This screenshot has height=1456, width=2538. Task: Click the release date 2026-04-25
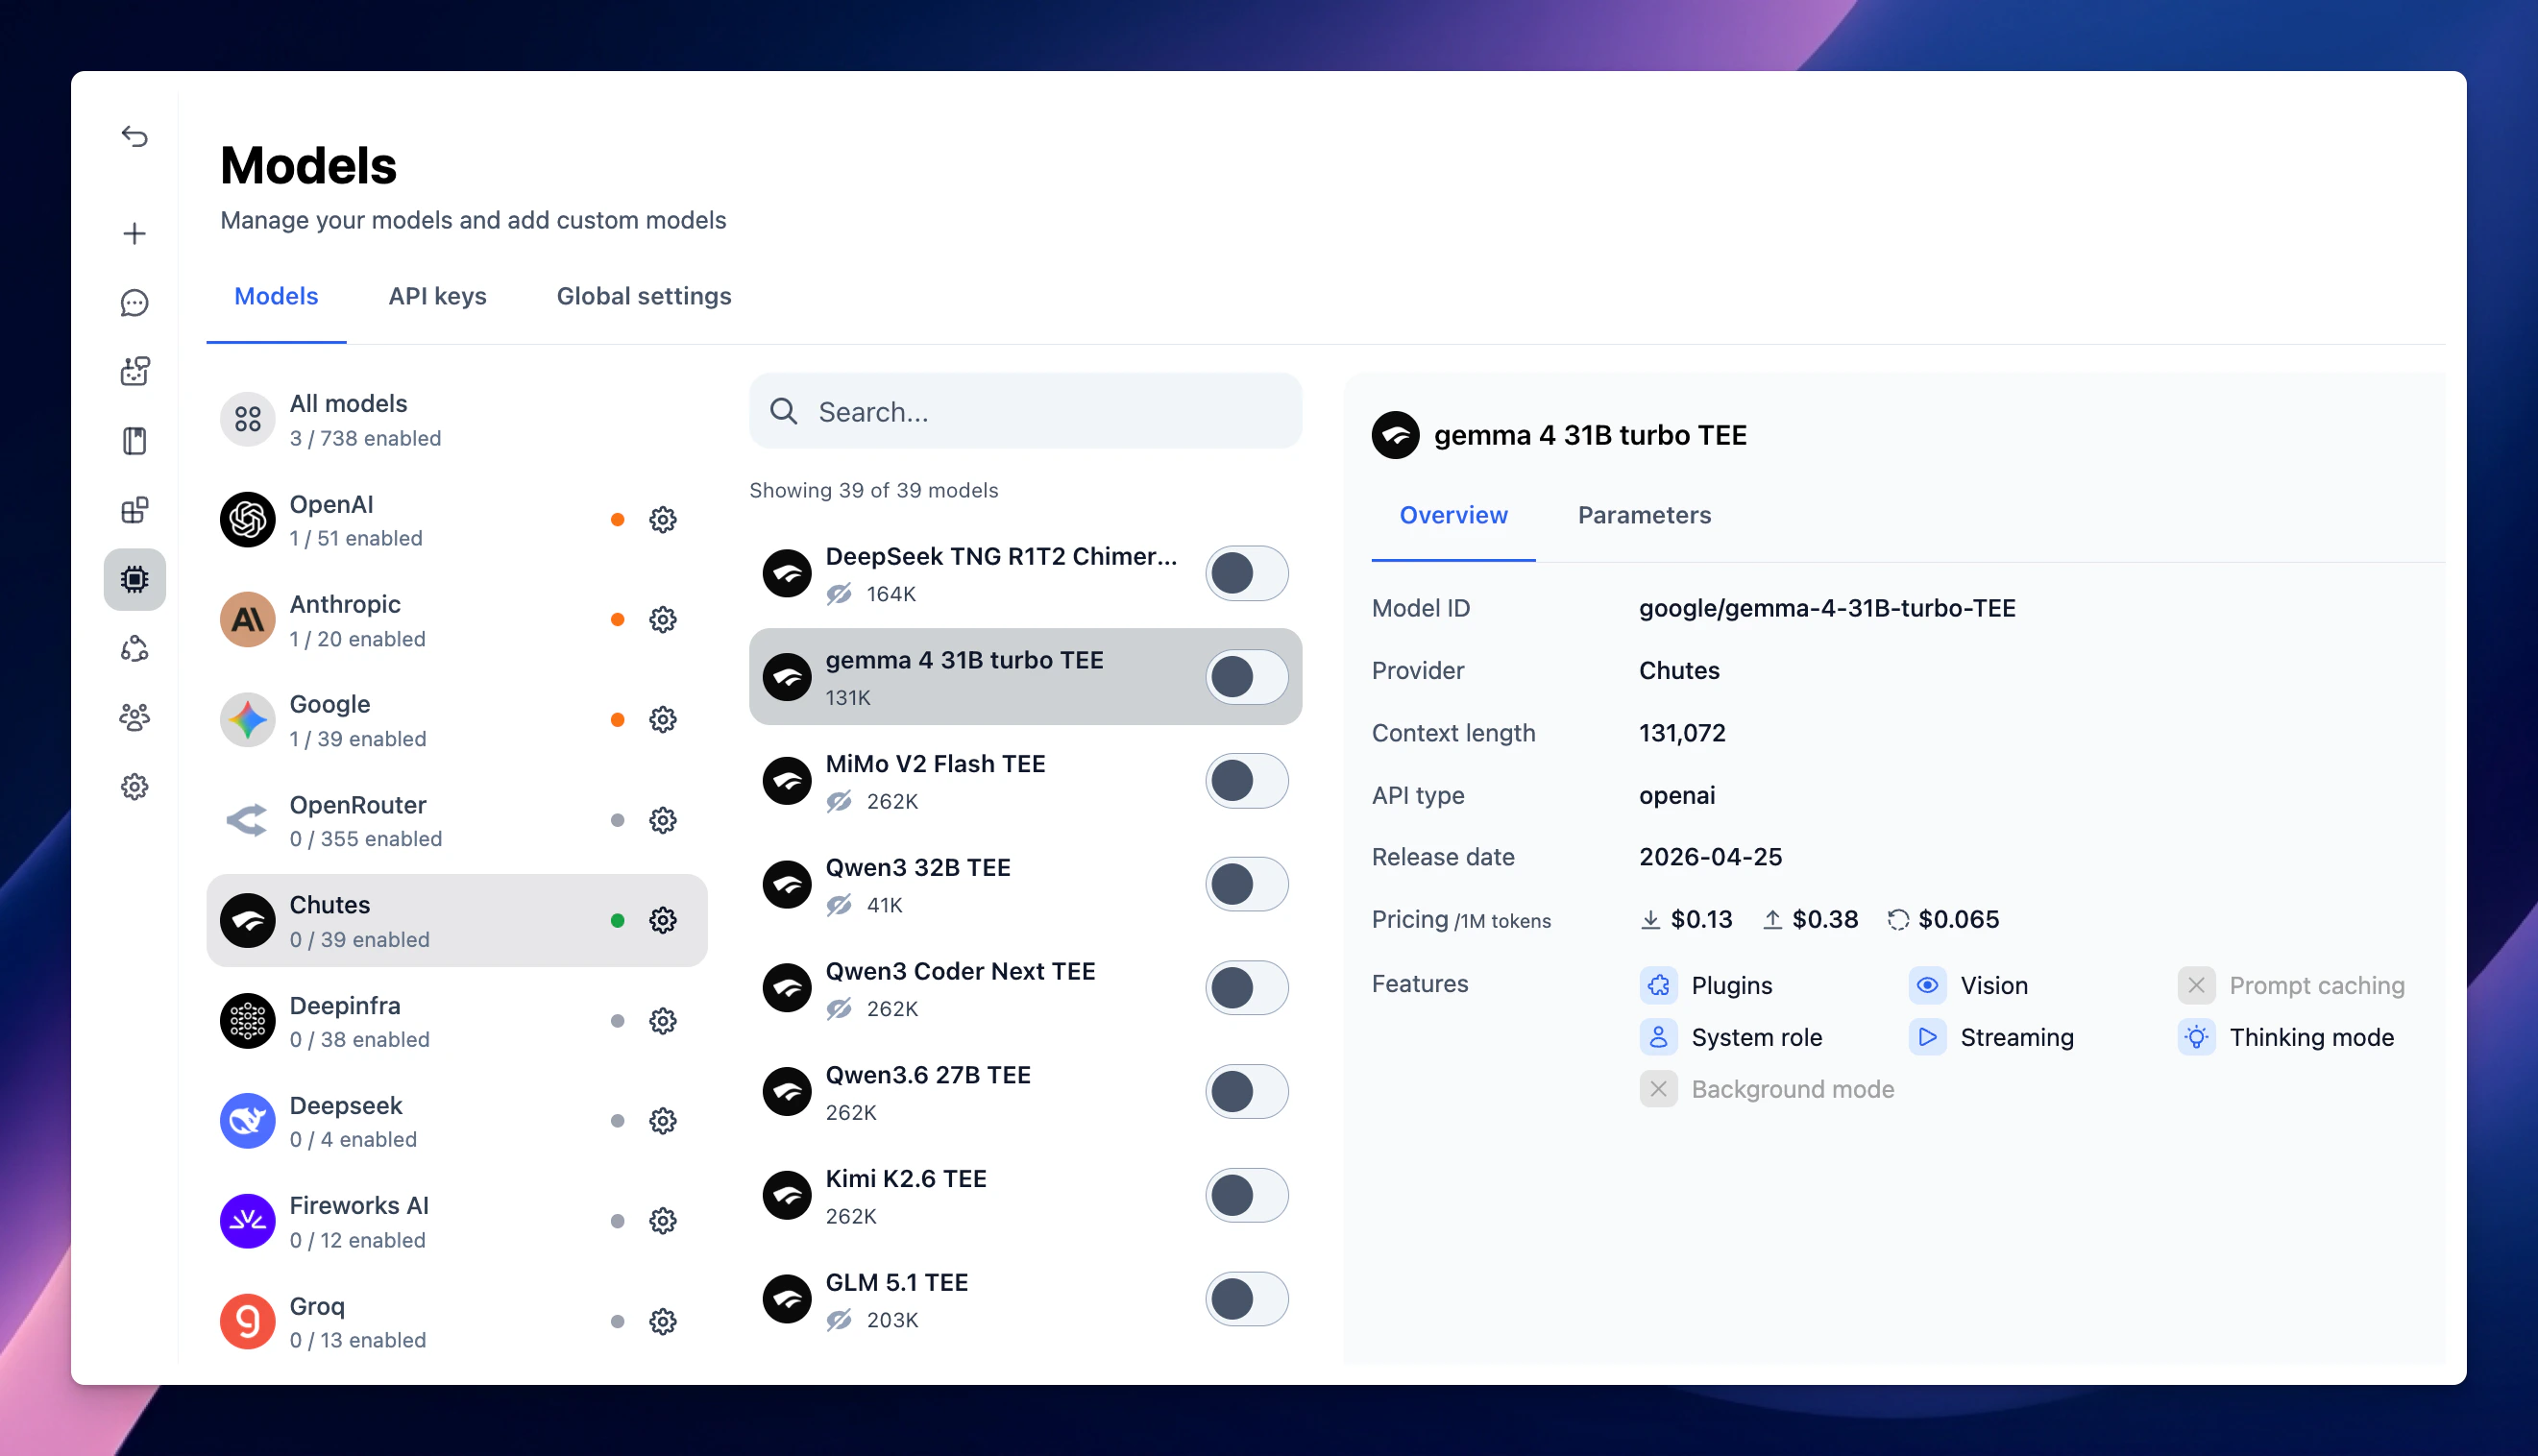coord(1710,857)
